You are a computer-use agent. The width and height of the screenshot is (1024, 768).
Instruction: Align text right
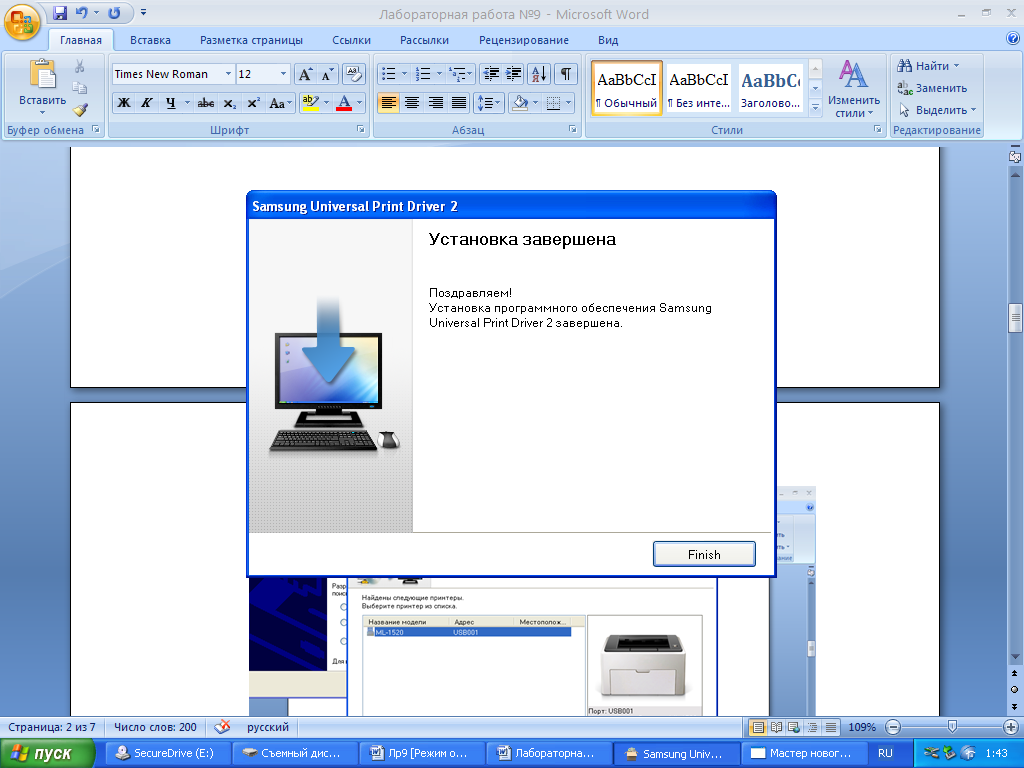(x=436, y=103)
